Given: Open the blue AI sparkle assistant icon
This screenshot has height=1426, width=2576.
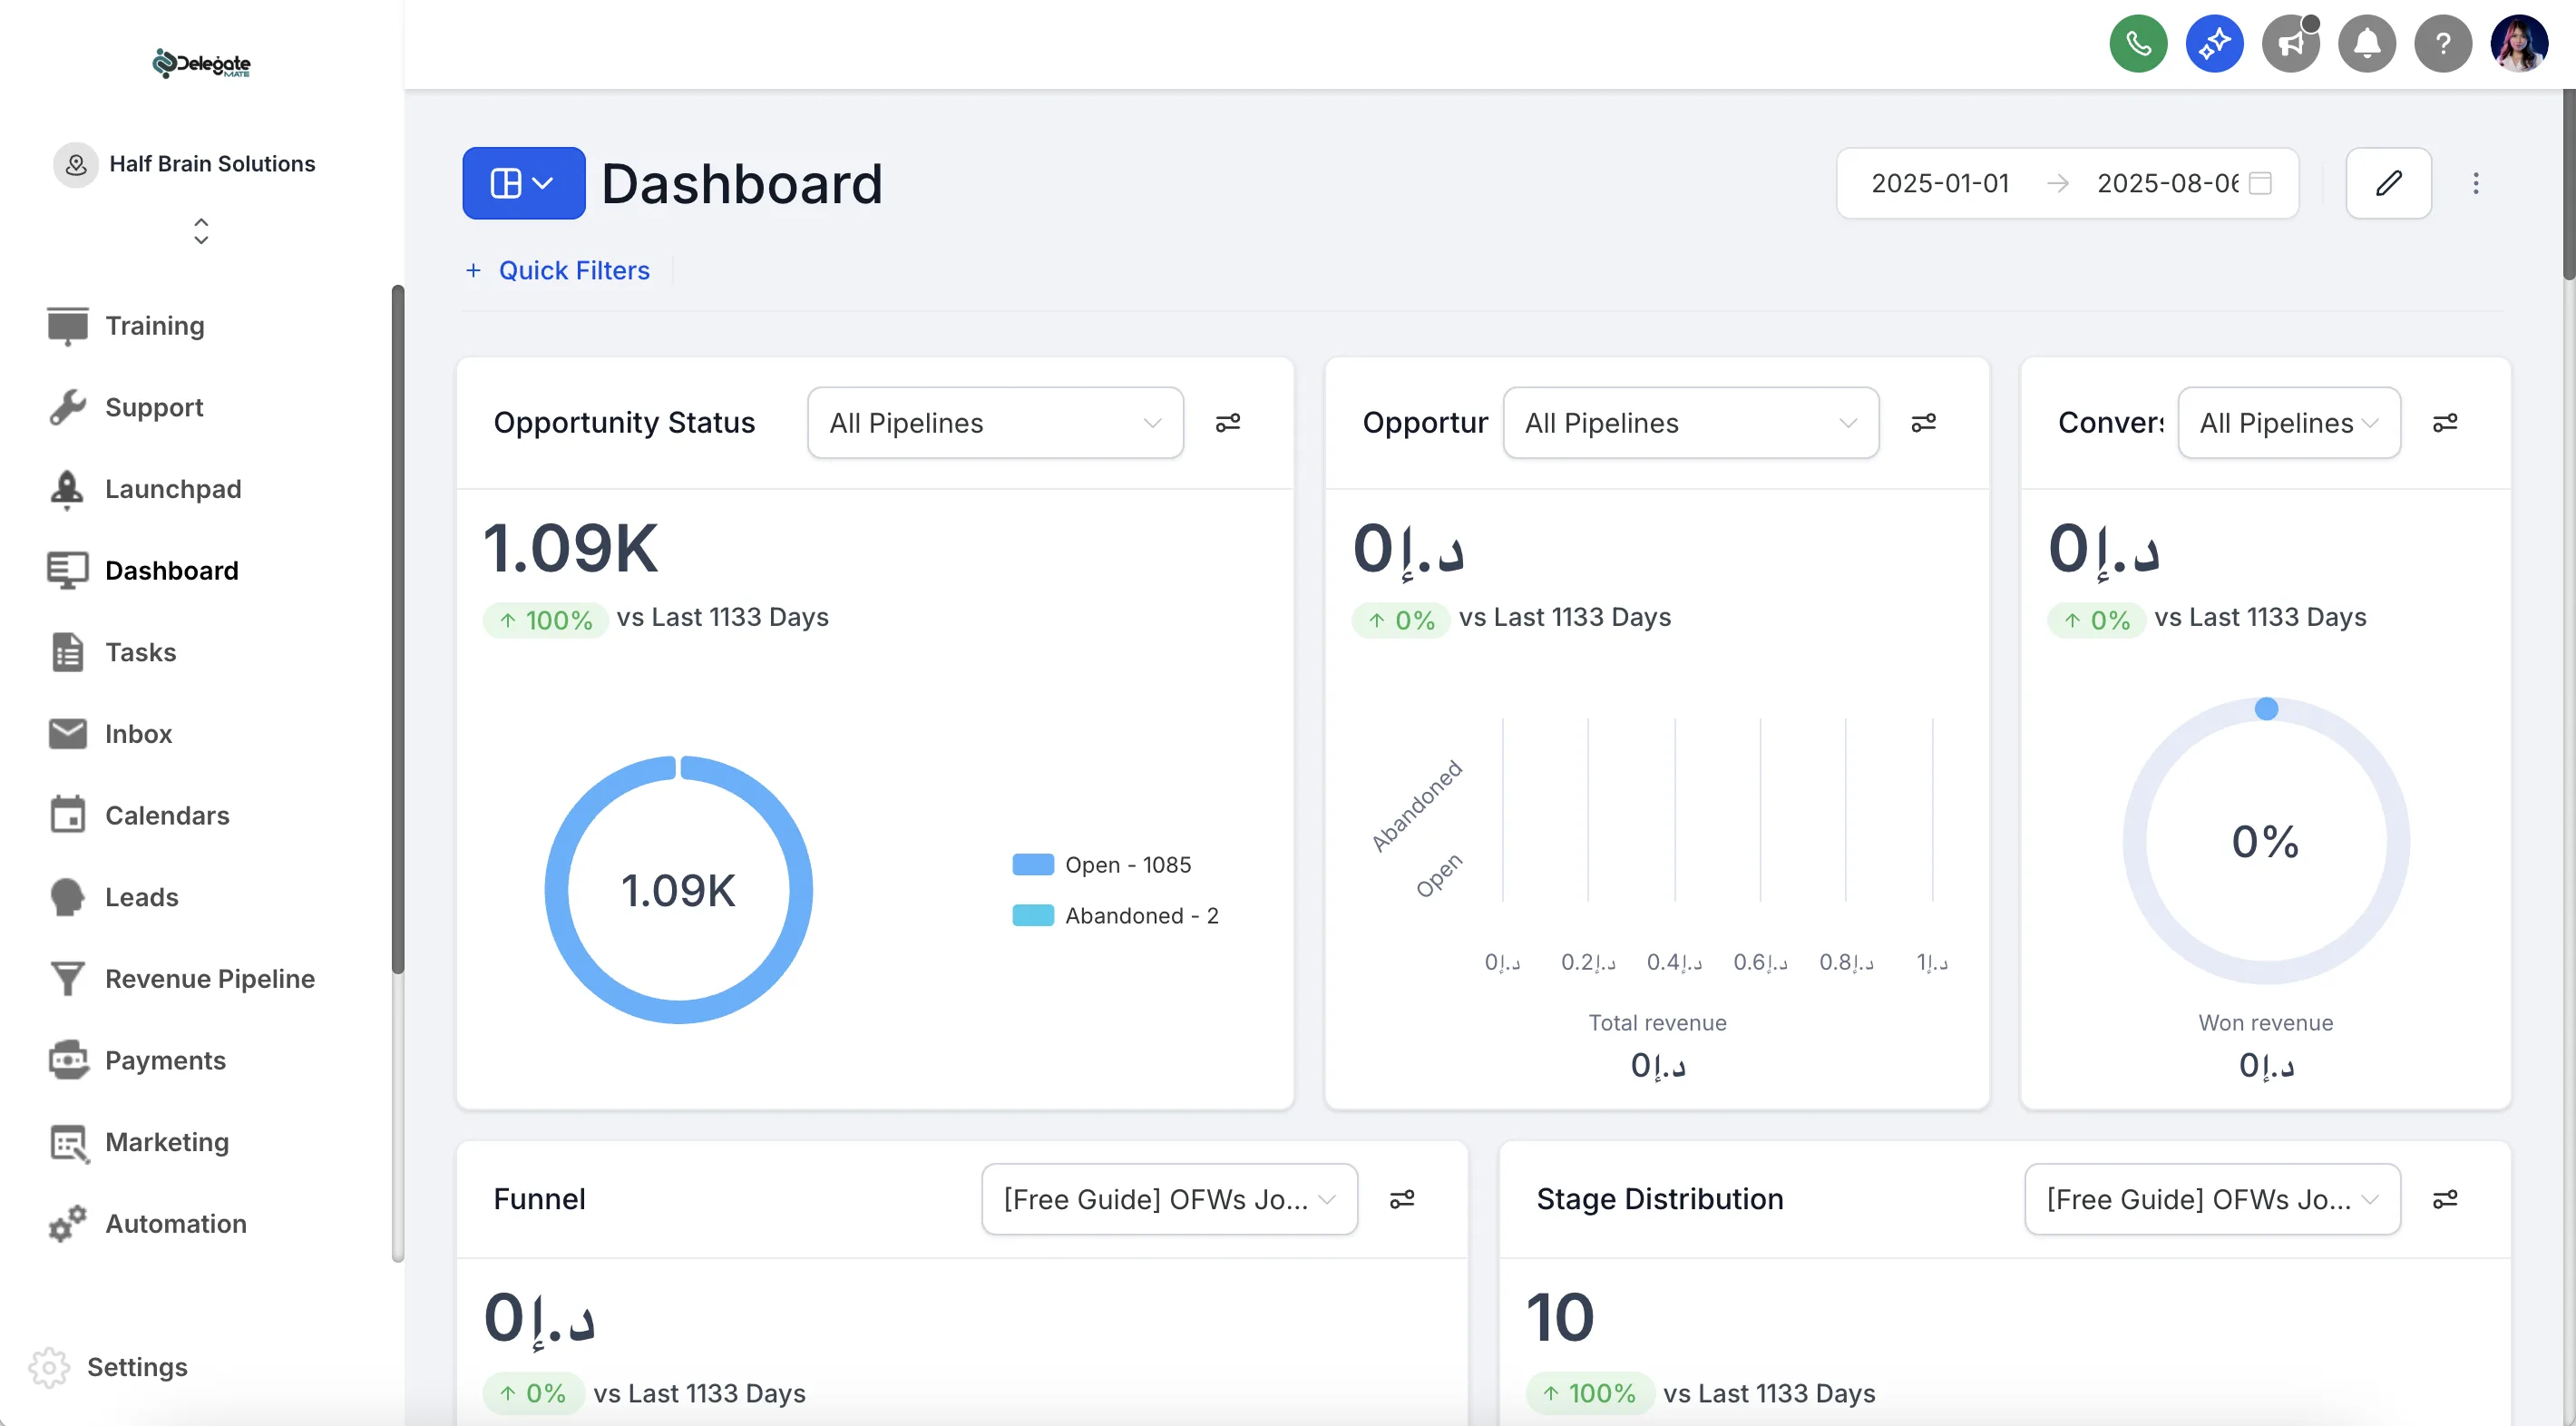Looking at the screenshot, I should (2214, 44).
